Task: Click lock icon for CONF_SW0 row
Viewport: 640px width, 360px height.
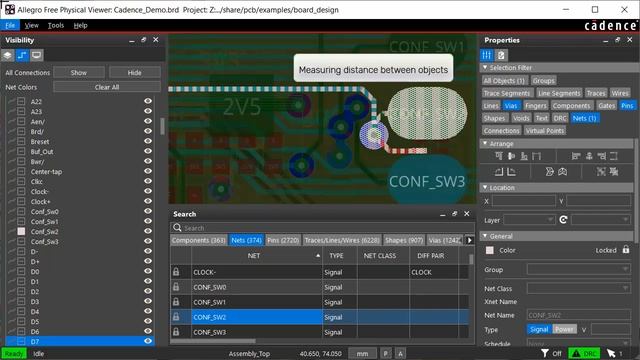Action: [x=176, y=287]
